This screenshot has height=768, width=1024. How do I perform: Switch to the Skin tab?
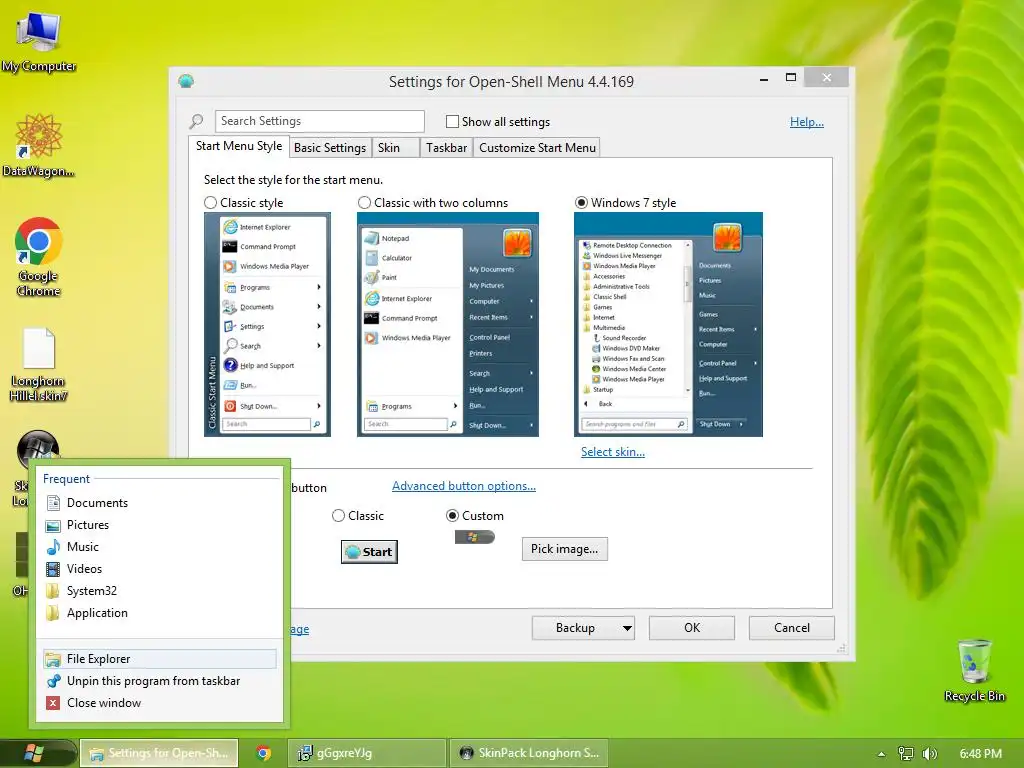pyautogui.click(x=395, y=148)
